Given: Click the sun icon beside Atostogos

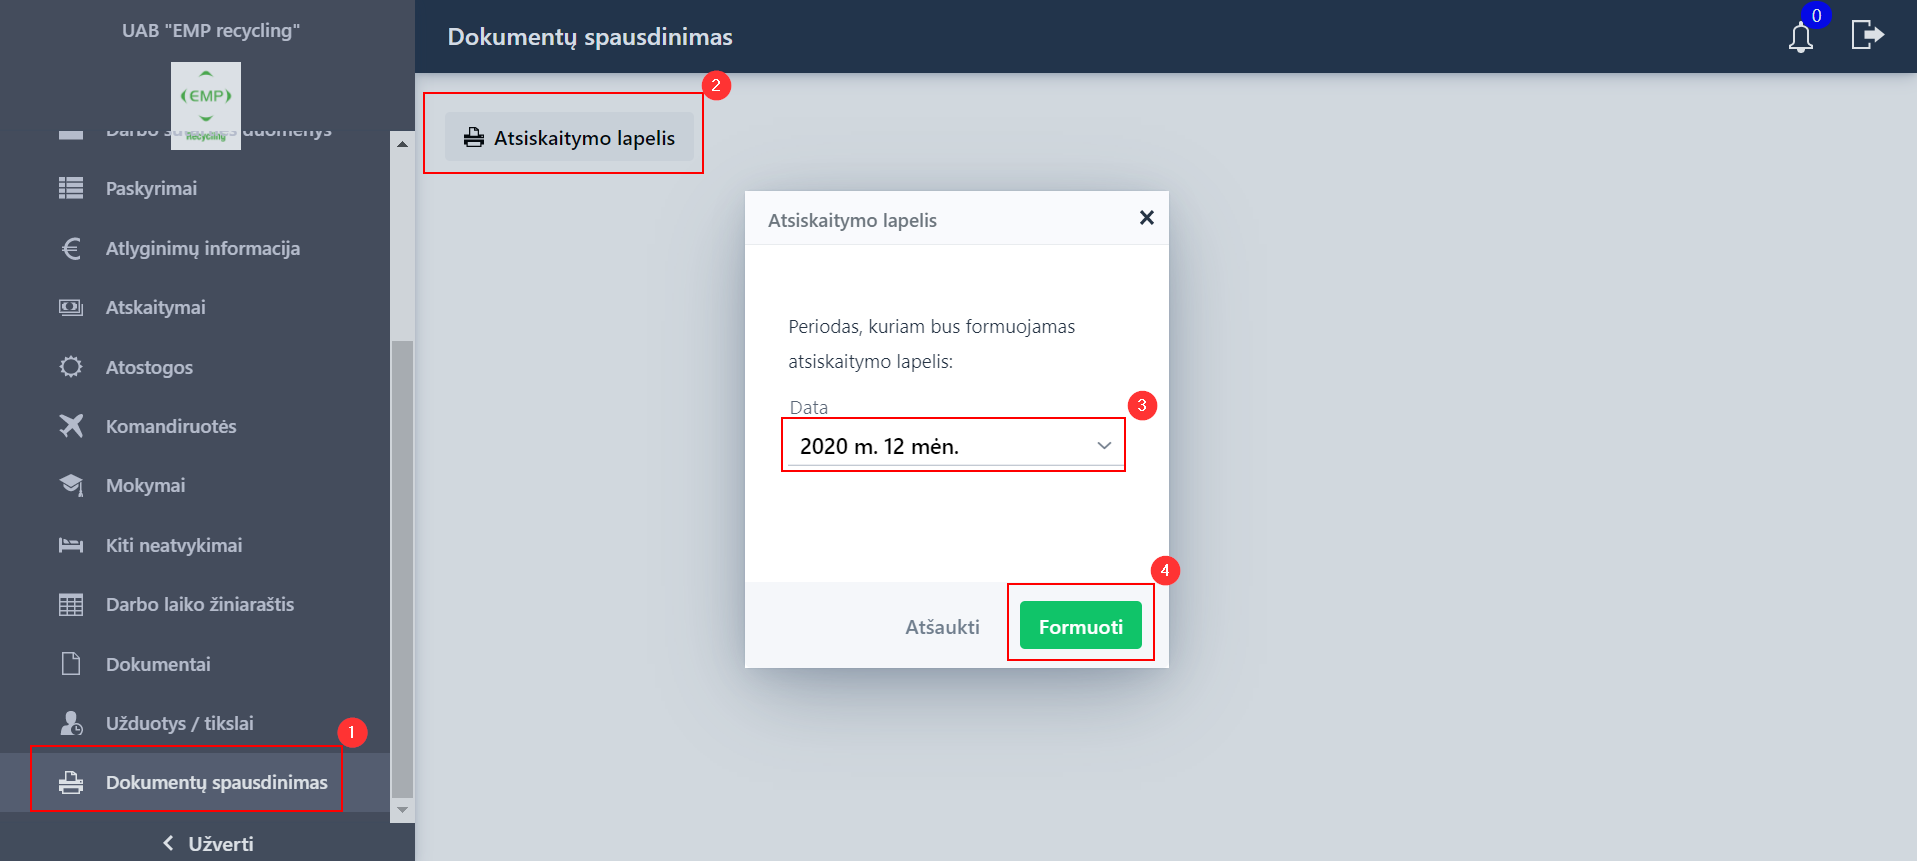Looking at the screenshot, I should pyautogui.click(x=71, y=367).
